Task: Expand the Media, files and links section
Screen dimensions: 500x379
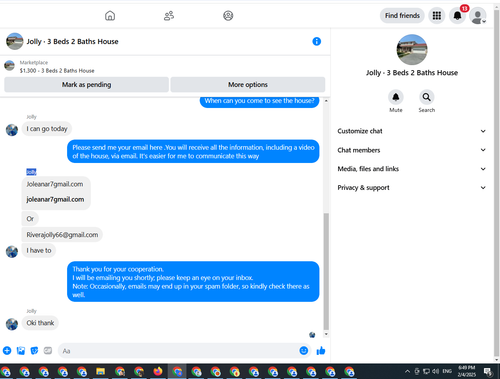Action: (x=412, y=169)
